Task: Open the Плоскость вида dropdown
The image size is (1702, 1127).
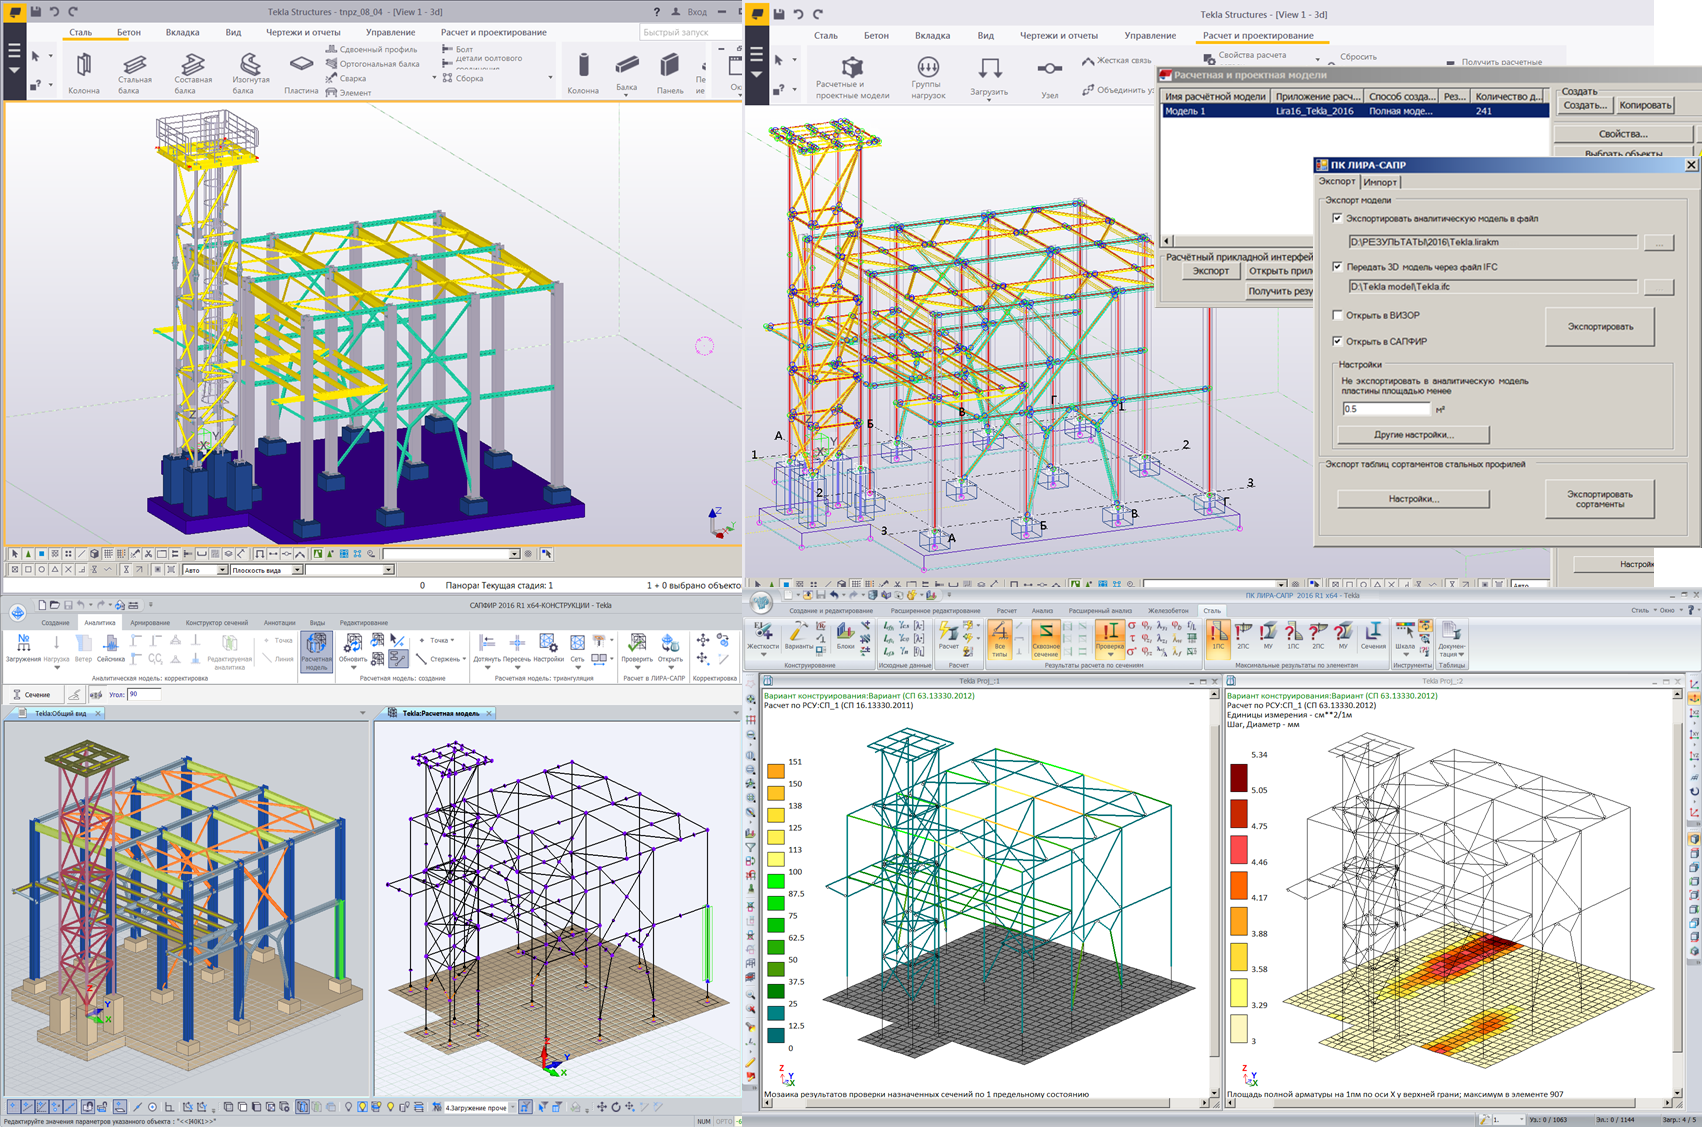Action: (x=297, y=570)
